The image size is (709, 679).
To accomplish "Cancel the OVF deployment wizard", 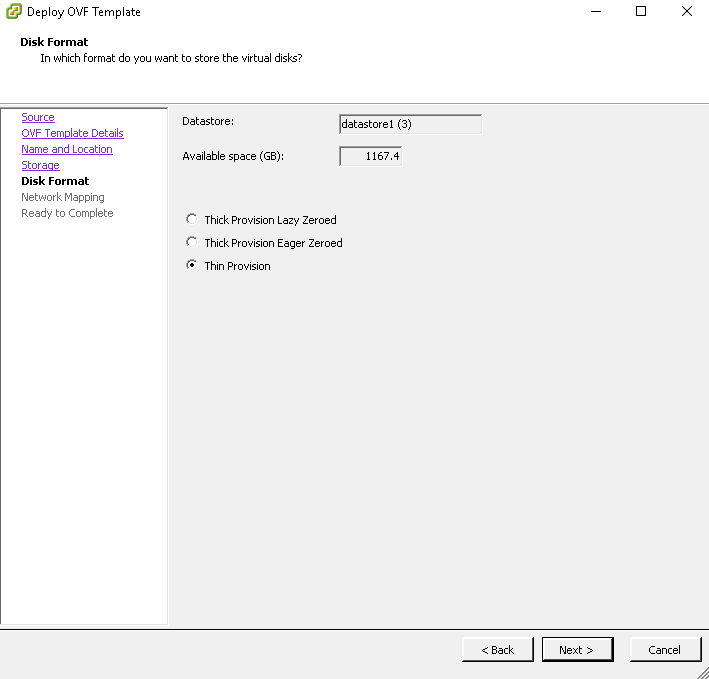I will tap(666, 650).
